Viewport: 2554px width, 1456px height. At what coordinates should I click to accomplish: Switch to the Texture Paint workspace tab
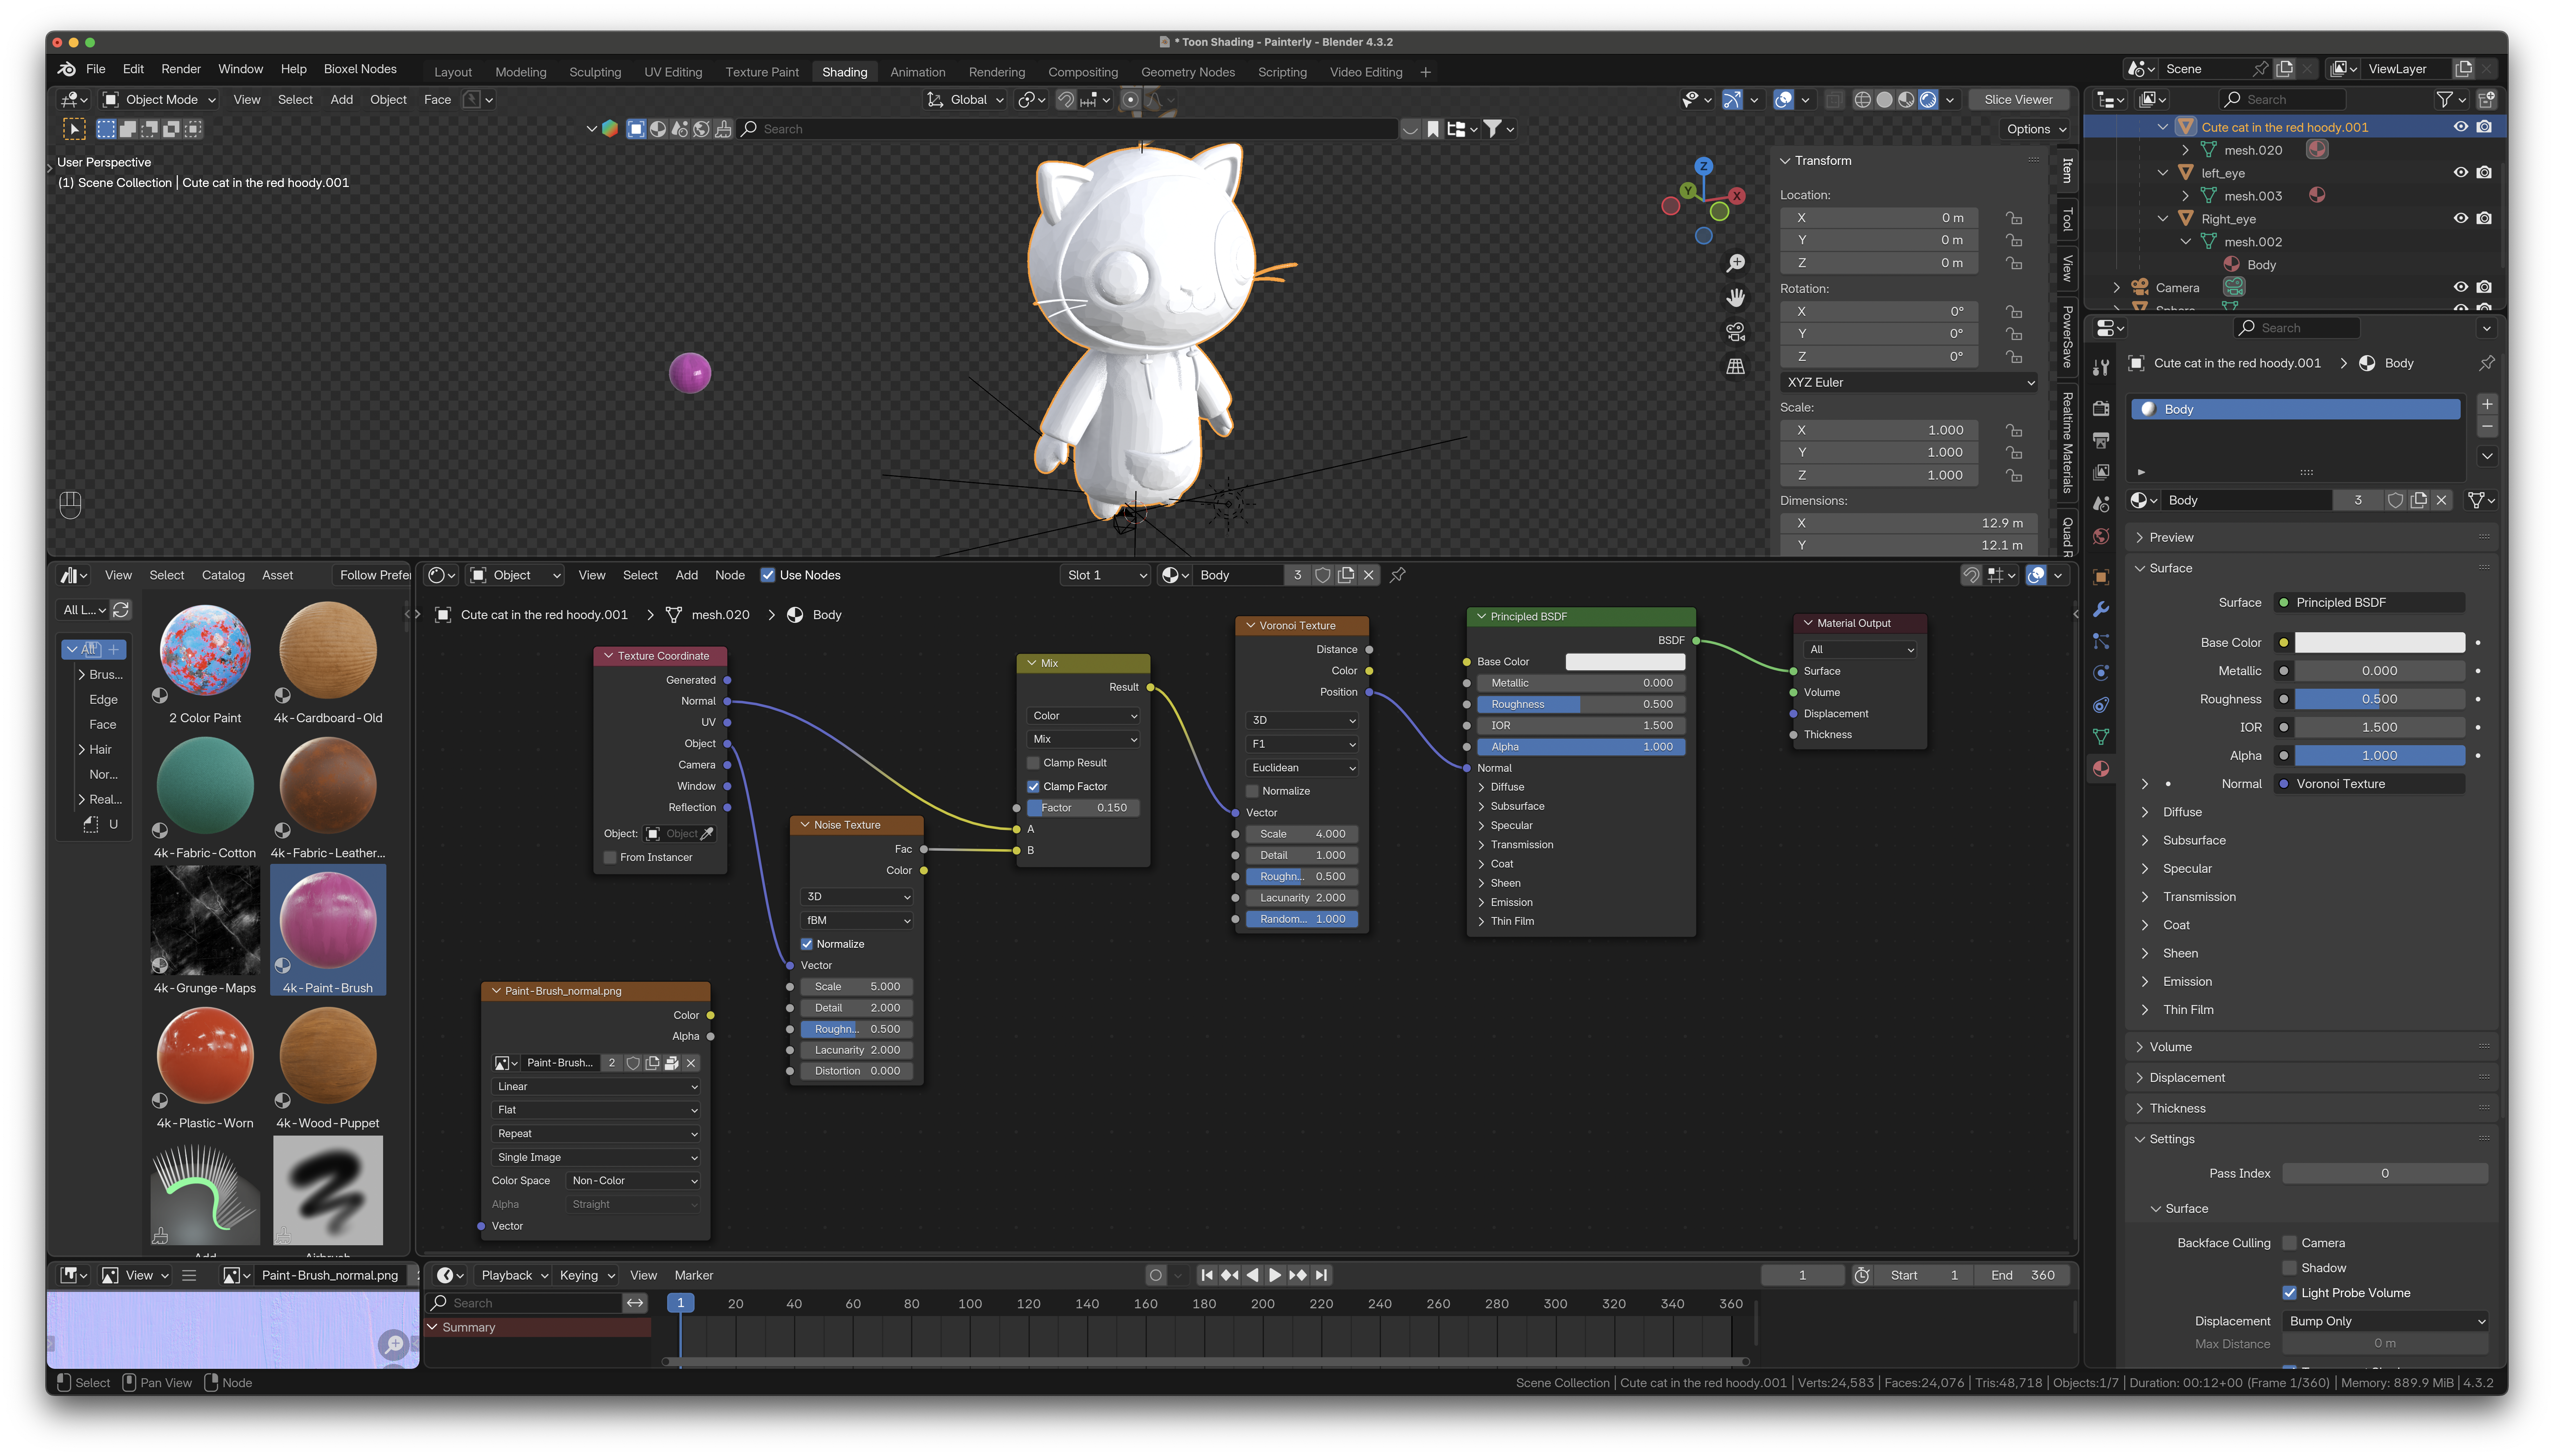(x=762, y=72)
